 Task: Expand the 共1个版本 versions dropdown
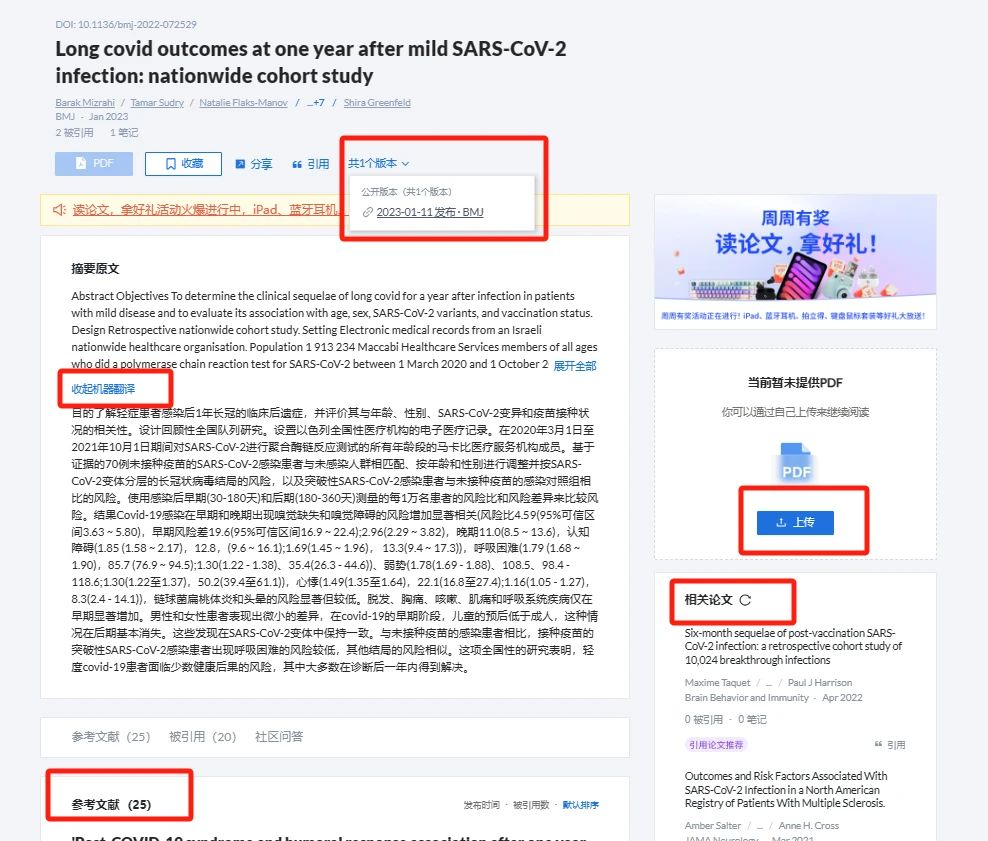379,163
